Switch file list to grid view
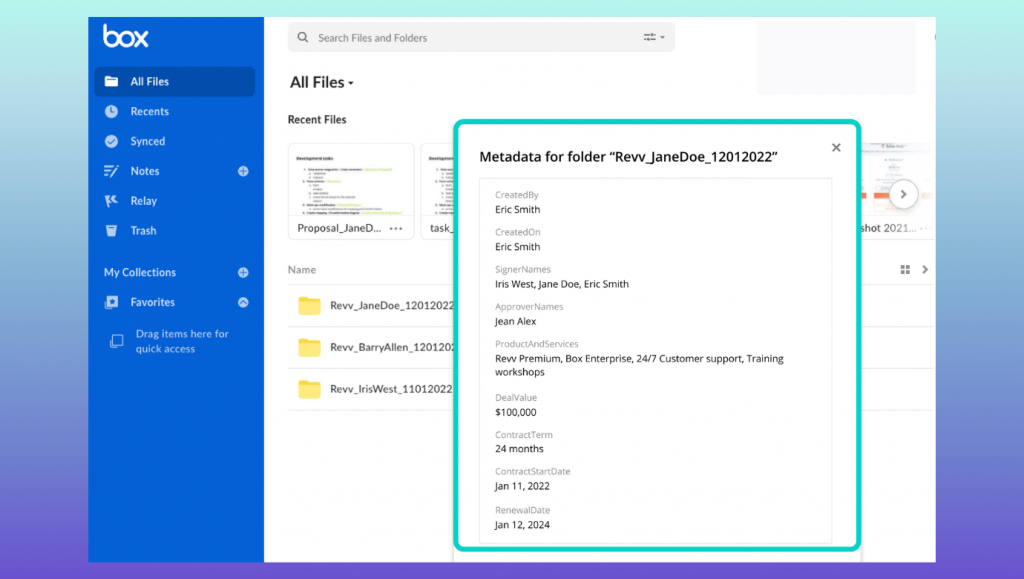Image resolution: width=1024 pixels, height=579 pixels. point(905,269)
